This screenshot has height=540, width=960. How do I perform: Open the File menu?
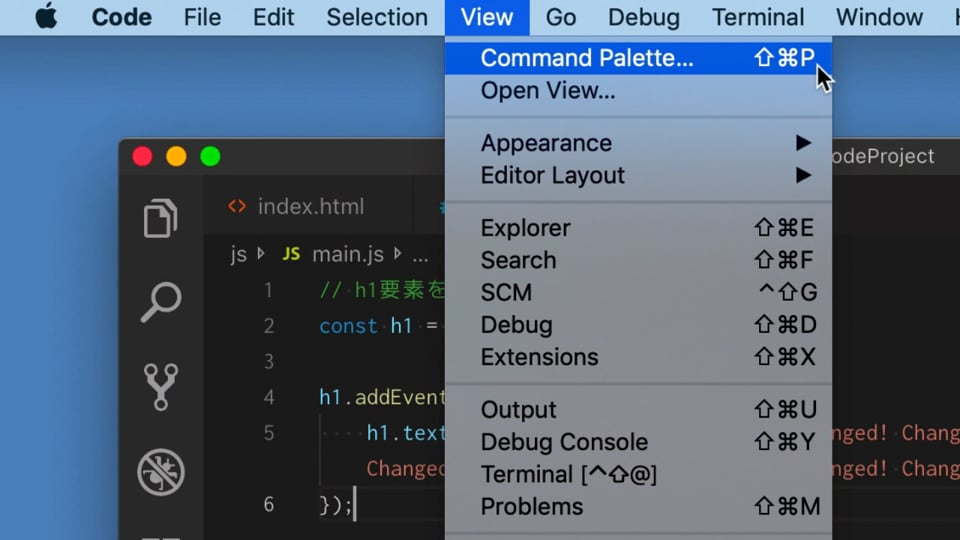tap(202, 17)
